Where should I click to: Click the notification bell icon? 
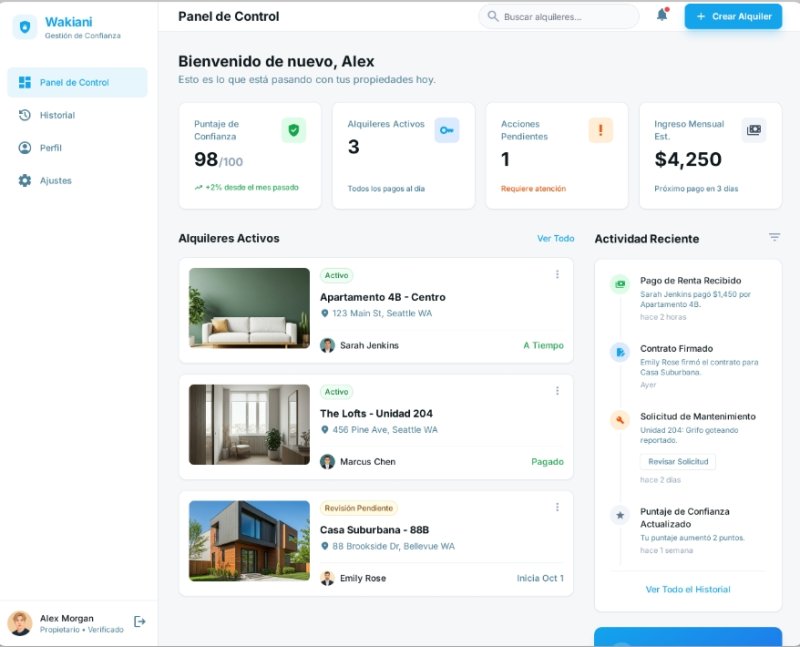pyautogui.click(x=662, y=15)
